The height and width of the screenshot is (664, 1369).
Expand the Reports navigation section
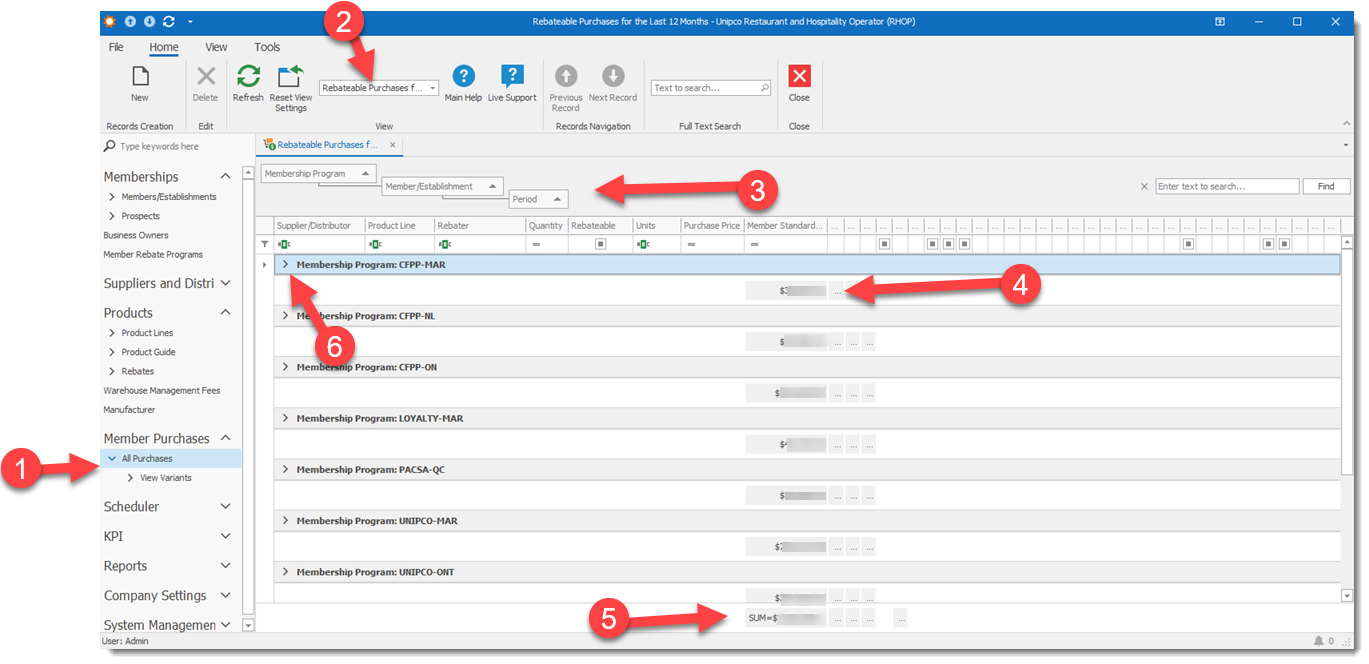(225, 566)
